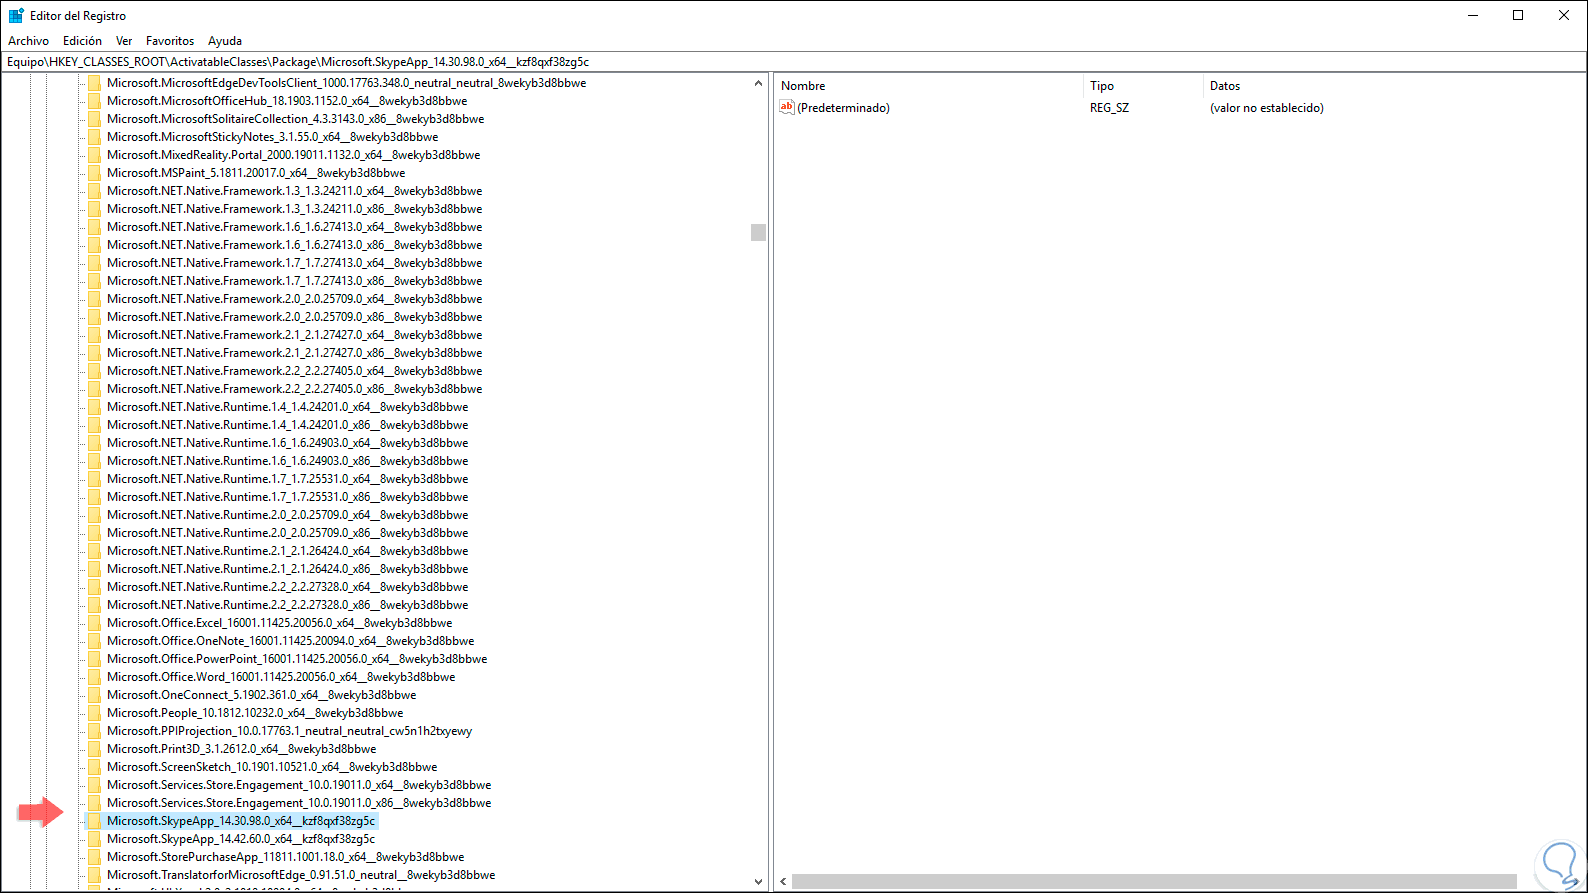Click the tree pane scroll-up arrow
Viewport: 1588px width, 893px height.
click(758, 83)
